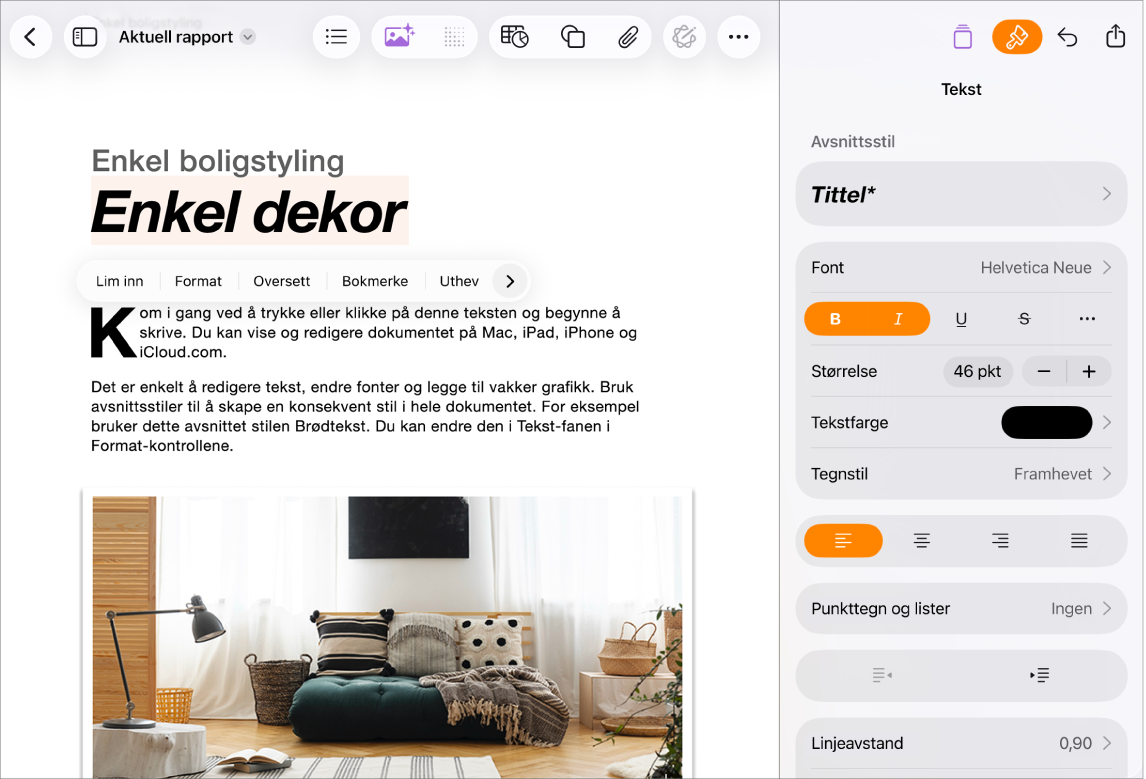Open Font selection Helvetica Neue
This screenshot has width=1146, height=779.
961,267
